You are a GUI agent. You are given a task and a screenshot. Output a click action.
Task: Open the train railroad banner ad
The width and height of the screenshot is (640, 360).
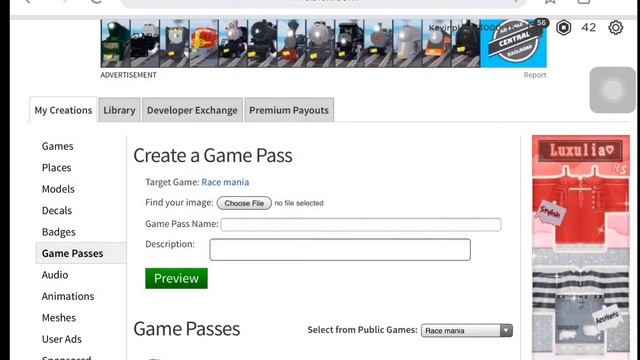[x=323, y=43]
